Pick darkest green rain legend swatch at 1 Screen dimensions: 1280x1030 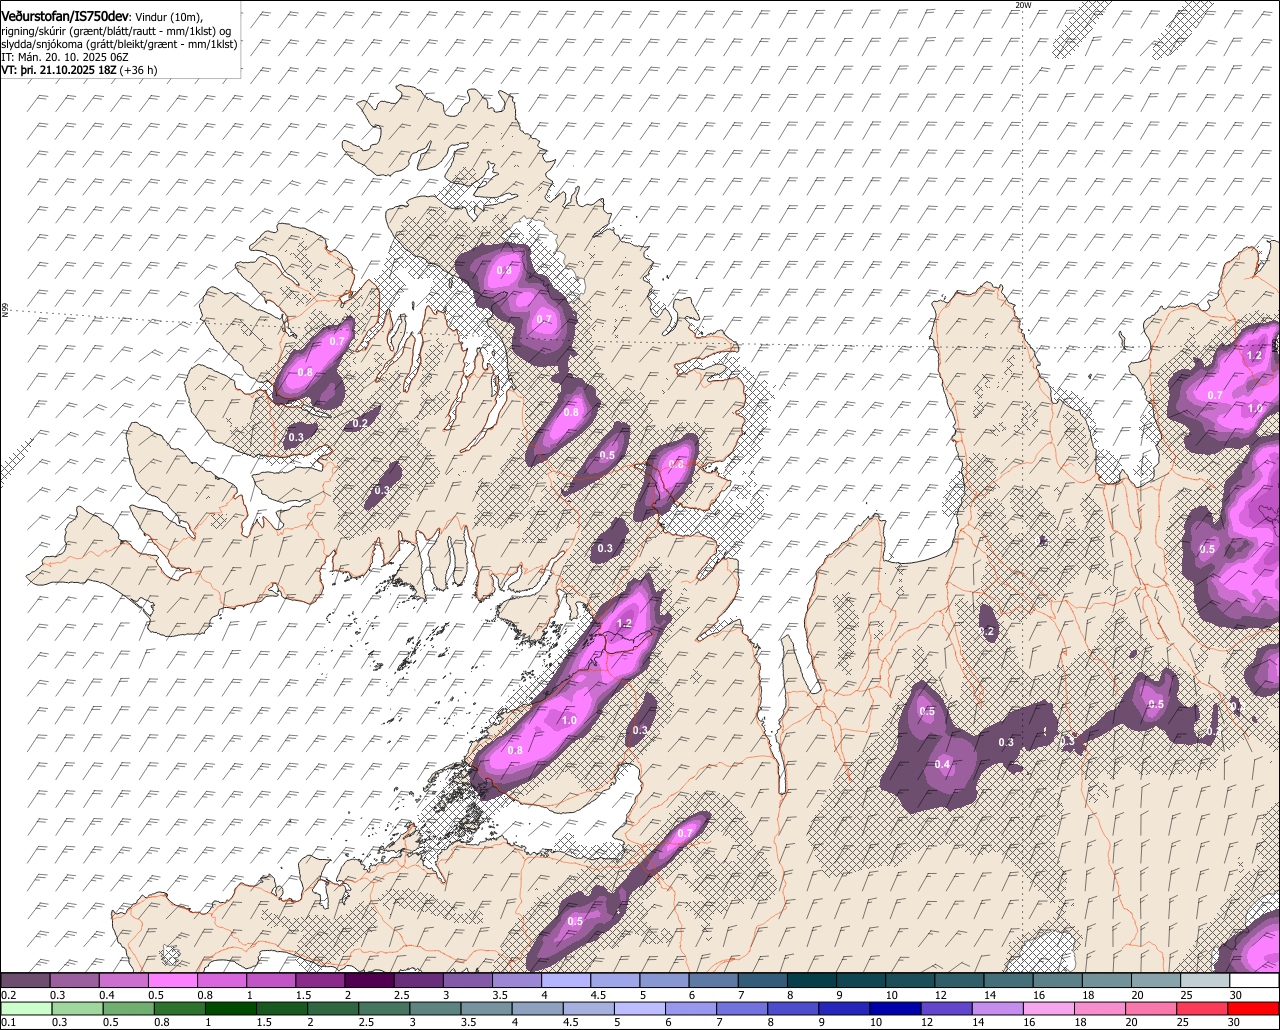[x=230, y=1008]
